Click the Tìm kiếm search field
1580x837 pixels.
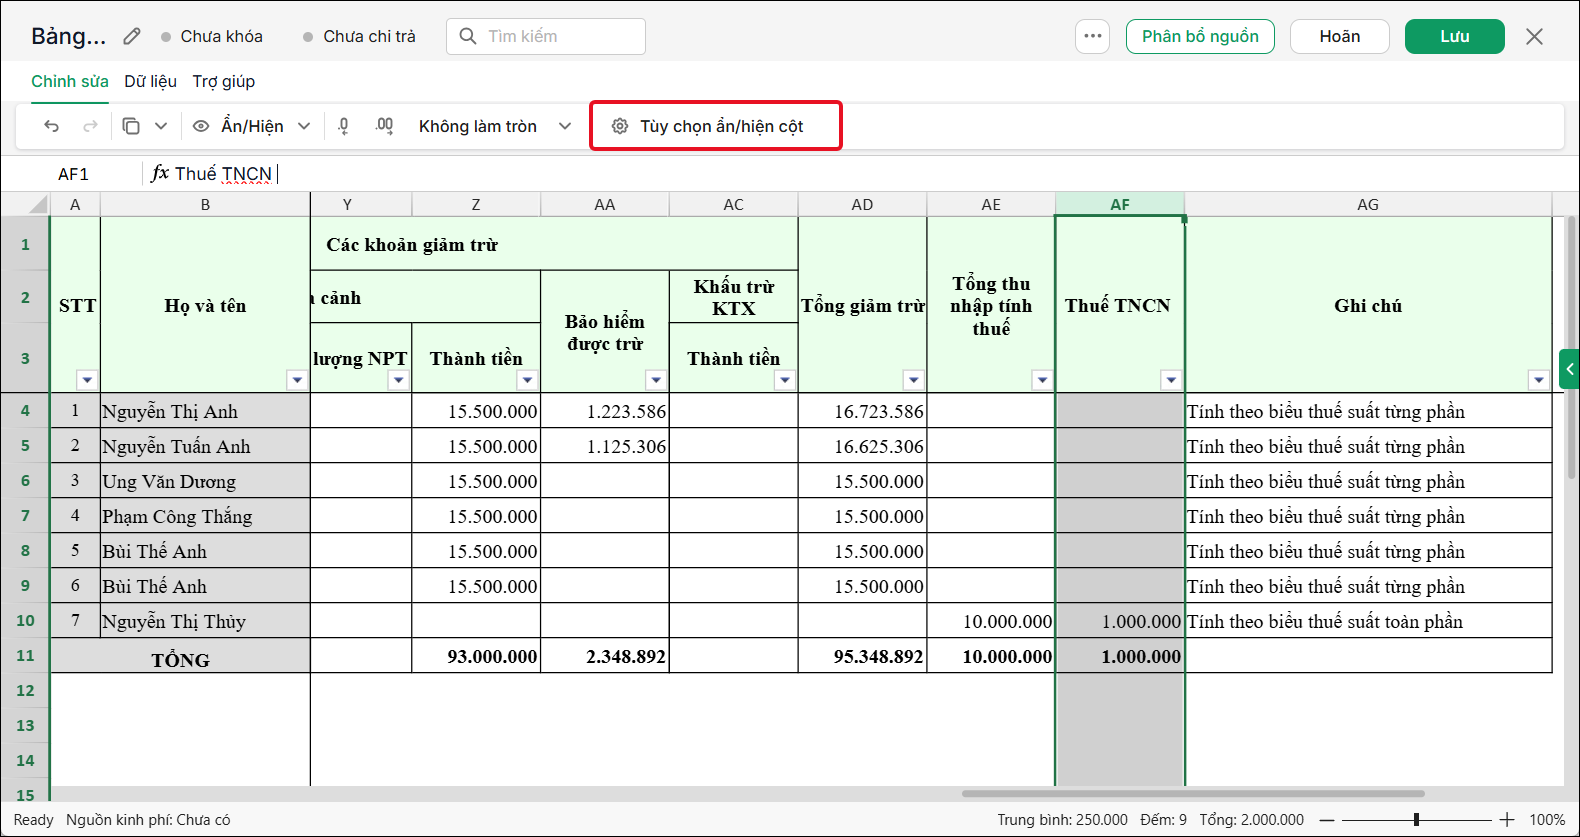coord(546,36)
